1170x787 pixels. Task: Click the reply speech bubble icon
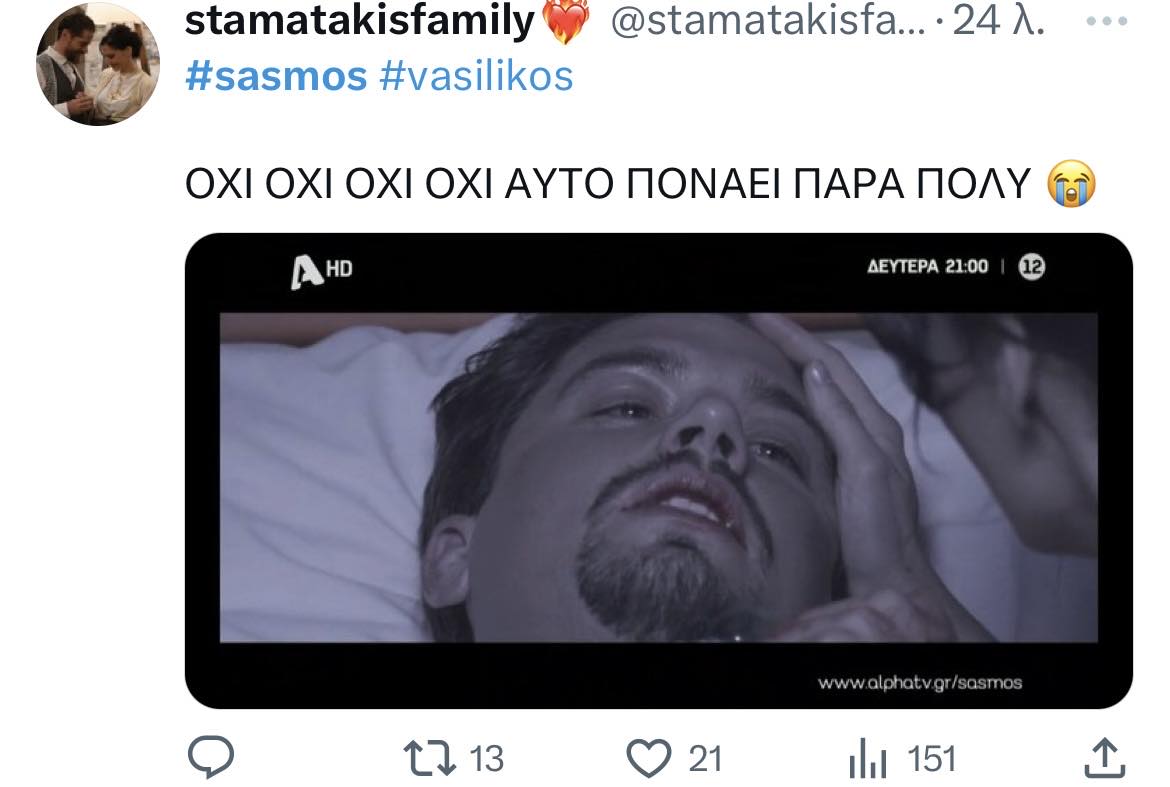point(211,758)
